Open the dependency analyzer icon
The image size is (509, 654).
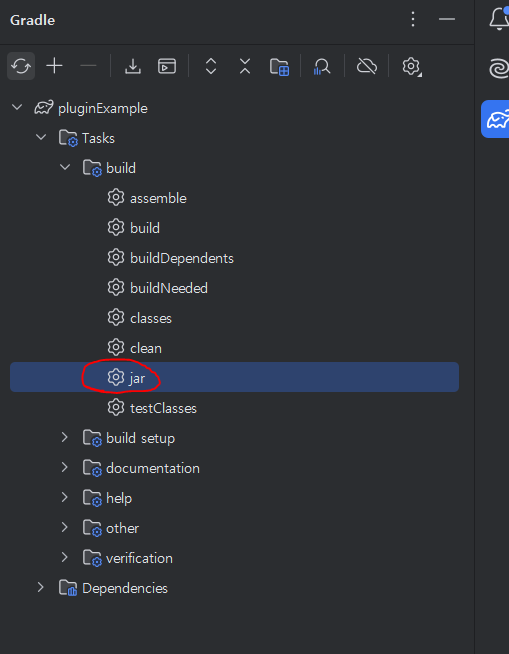coord(322,66)
